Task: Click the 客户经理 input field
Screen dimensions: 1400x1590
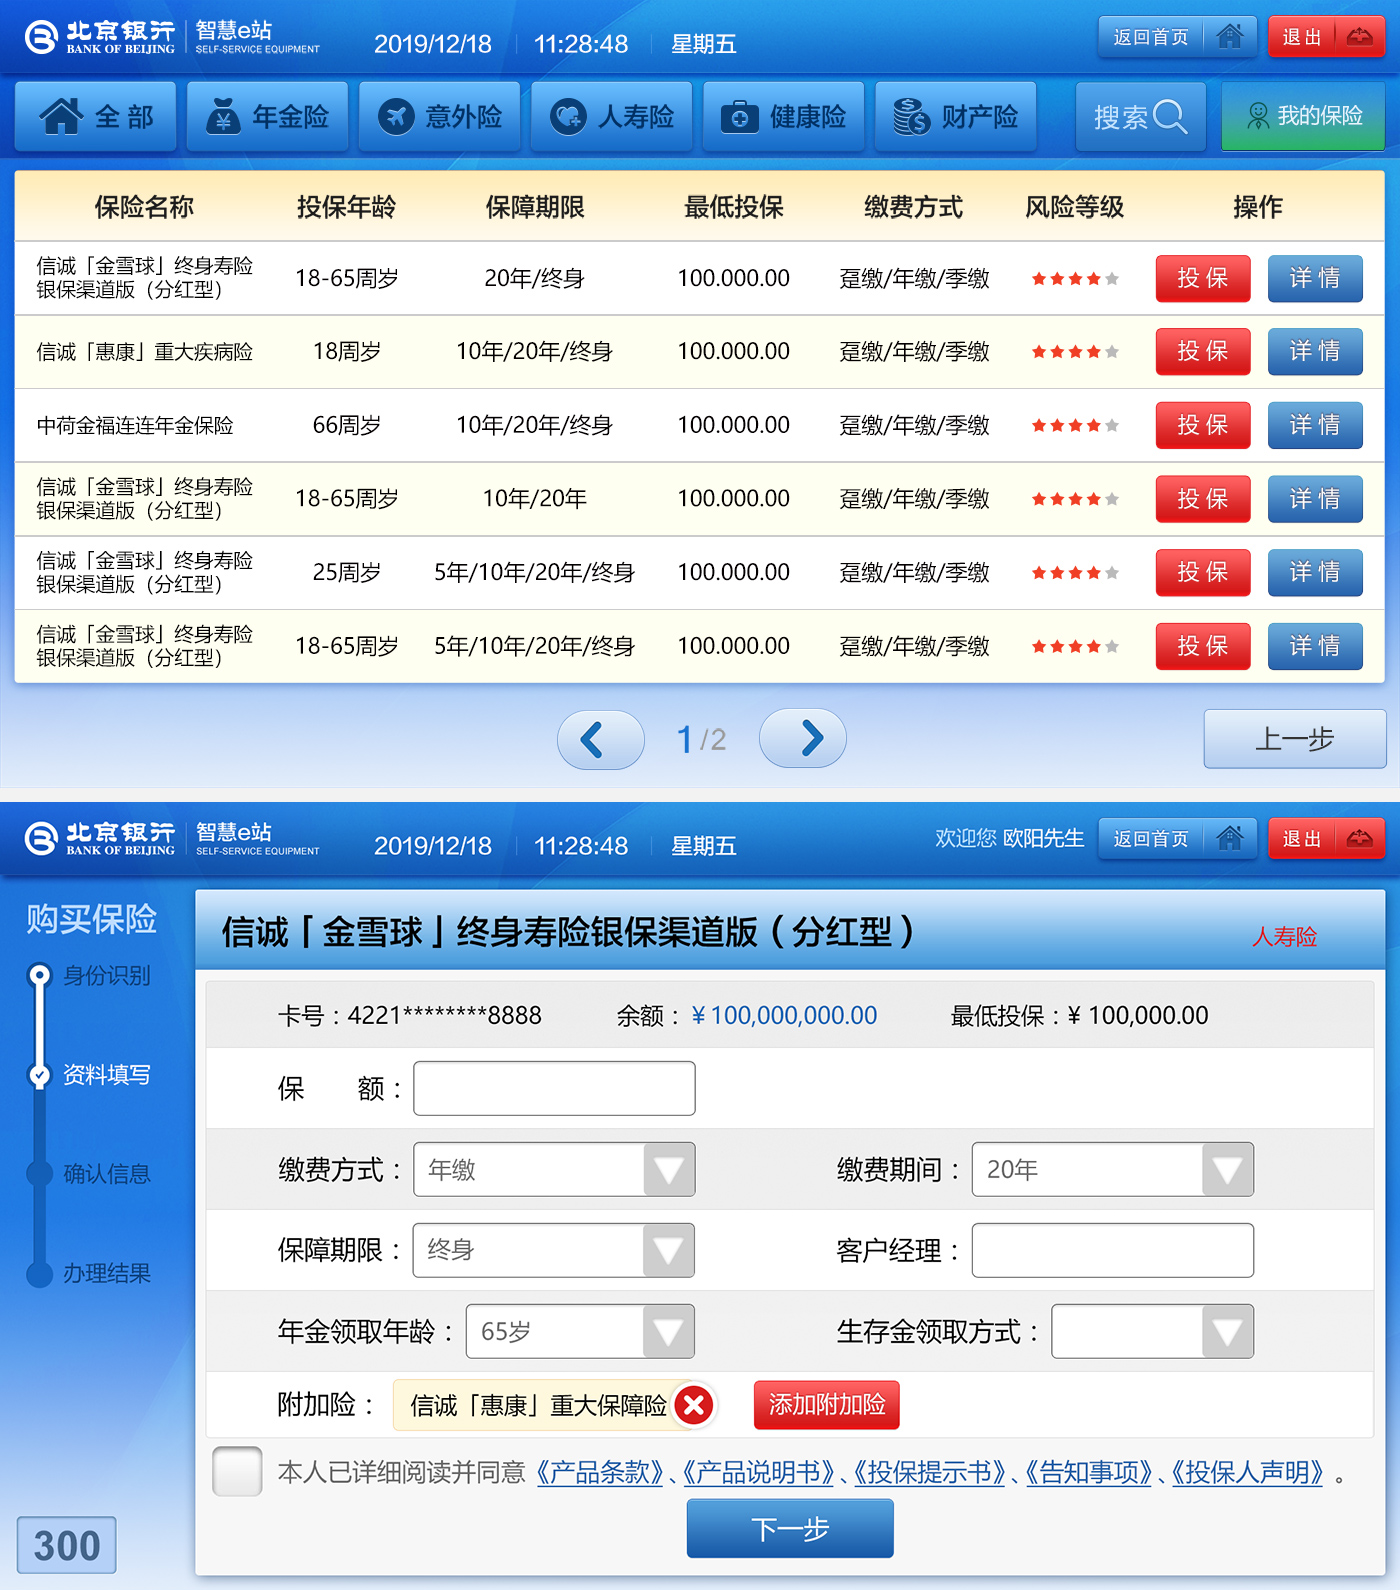Action: [x=1113, y=1250]
